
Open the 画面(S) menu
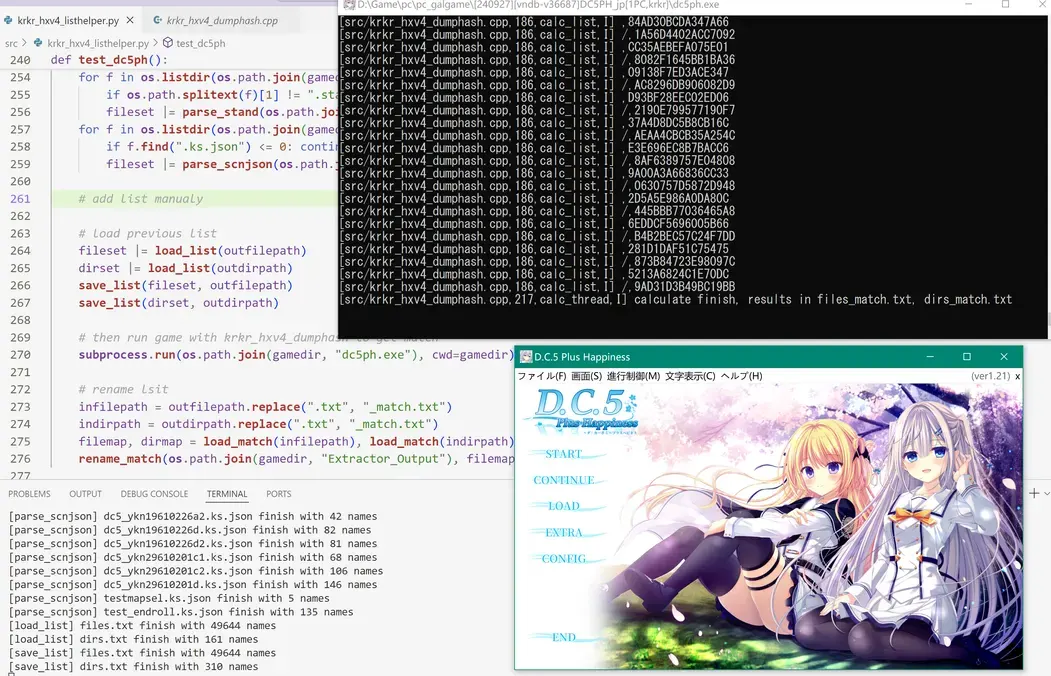pyautogui.click(x=586, y=376)
